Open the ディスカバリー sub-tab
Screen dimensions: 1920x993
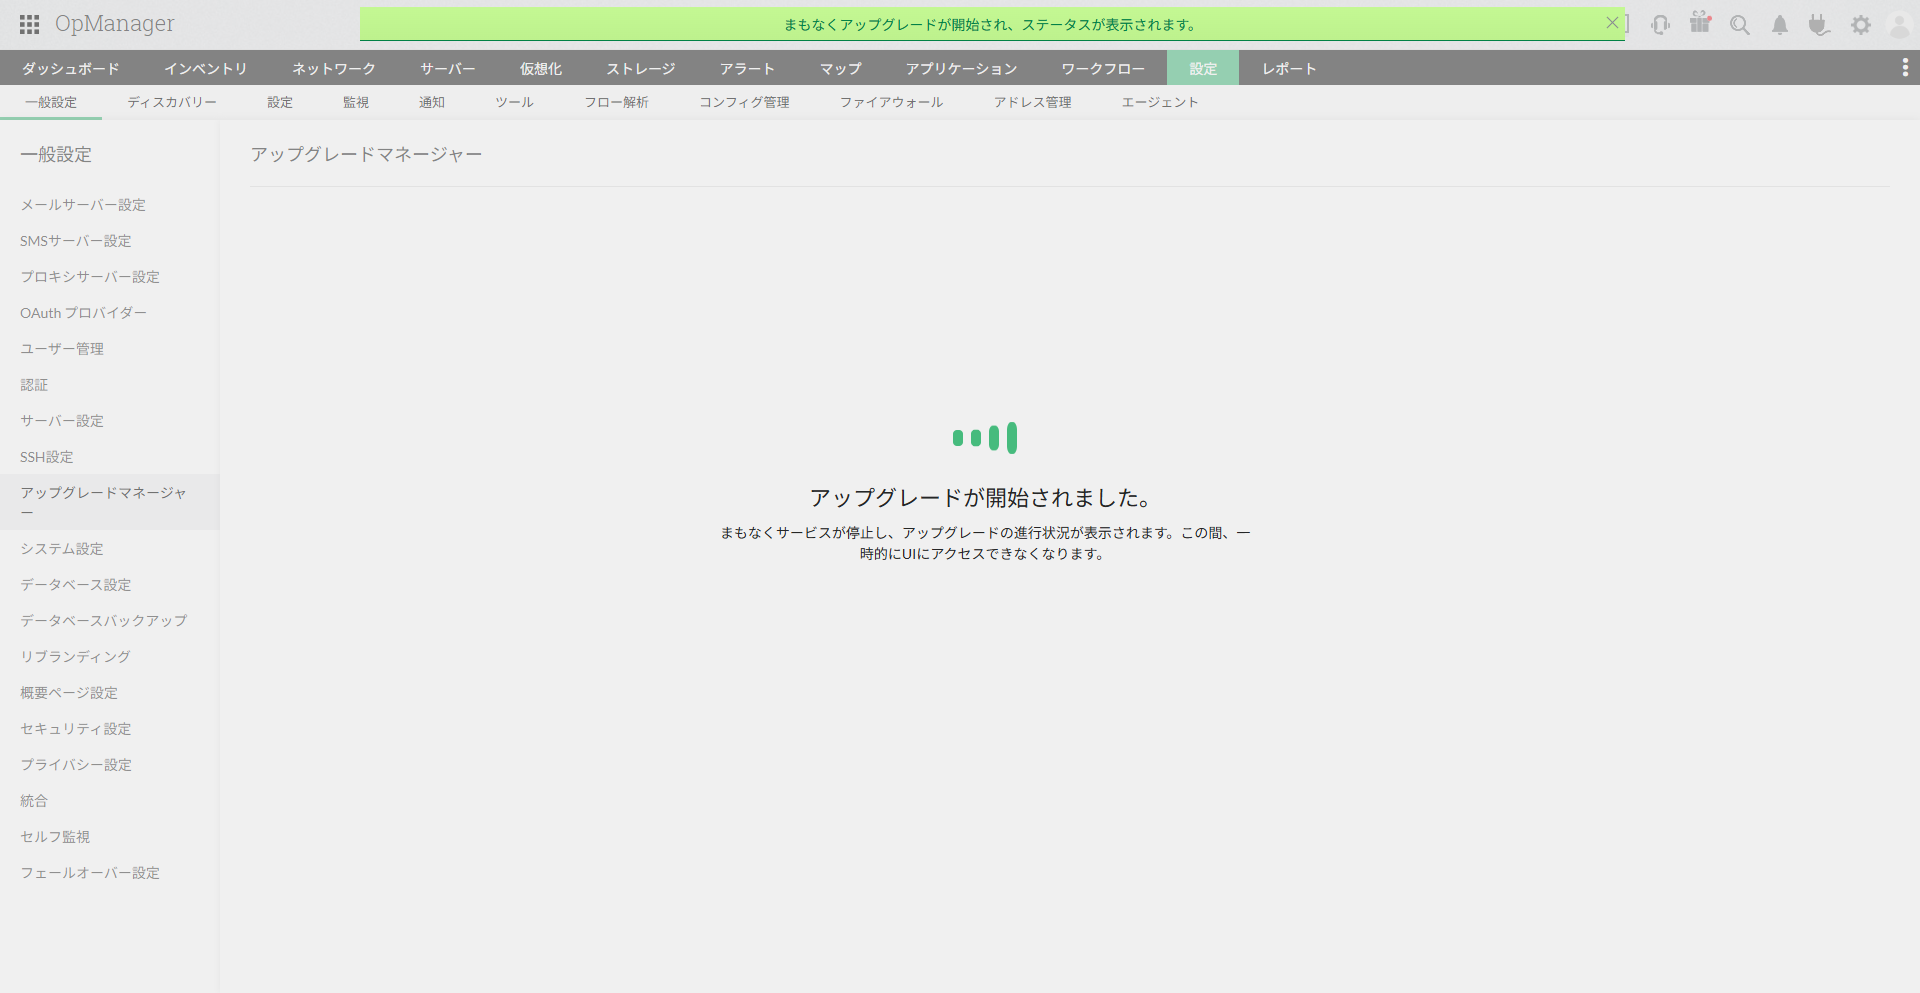[172, 102]
